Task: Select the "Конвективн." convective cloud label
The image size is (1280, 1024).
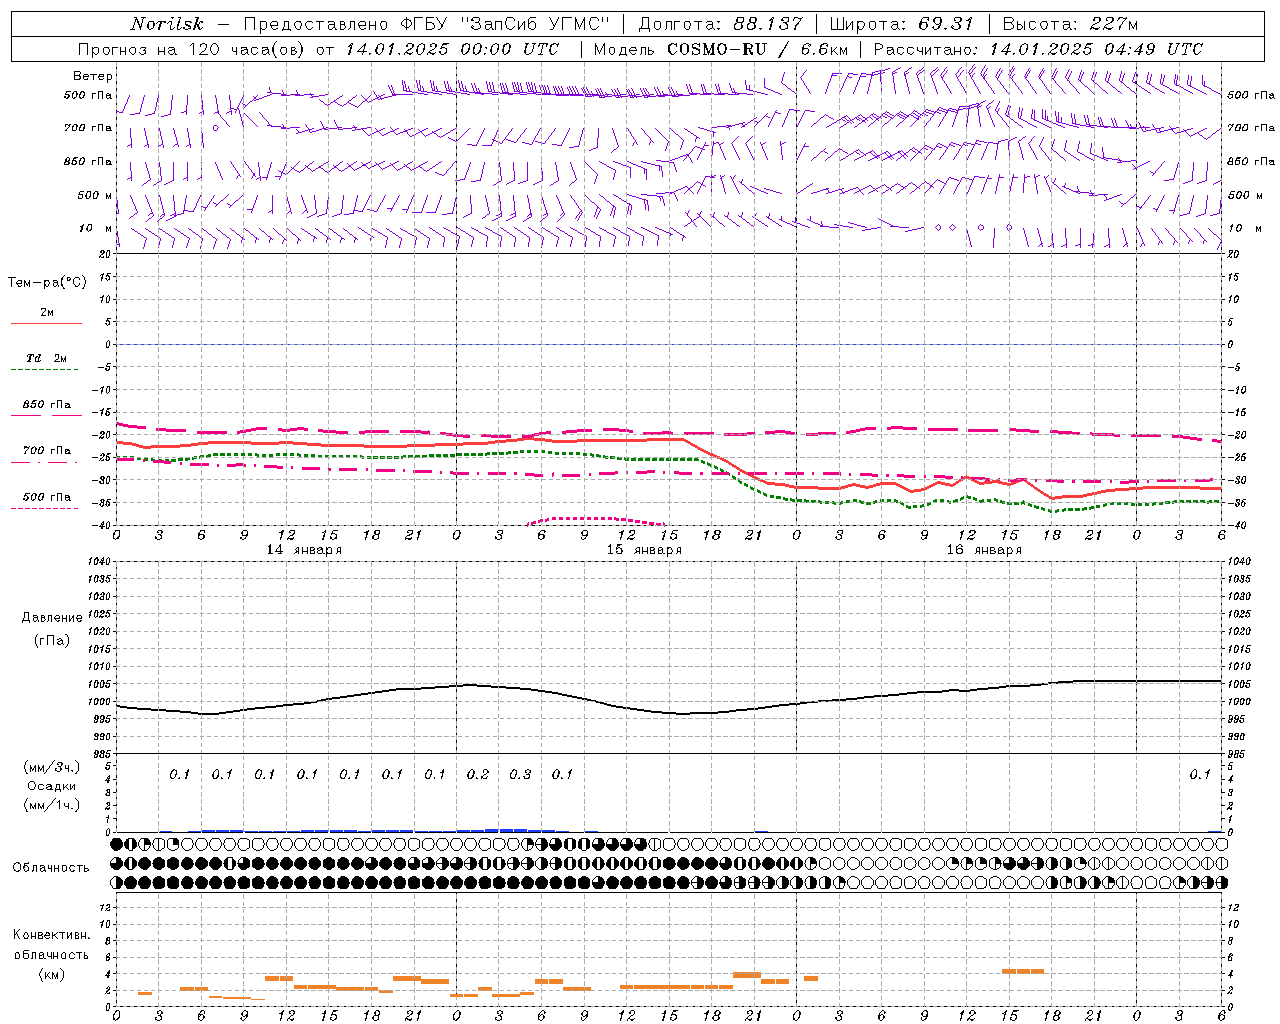Action: 52,935
